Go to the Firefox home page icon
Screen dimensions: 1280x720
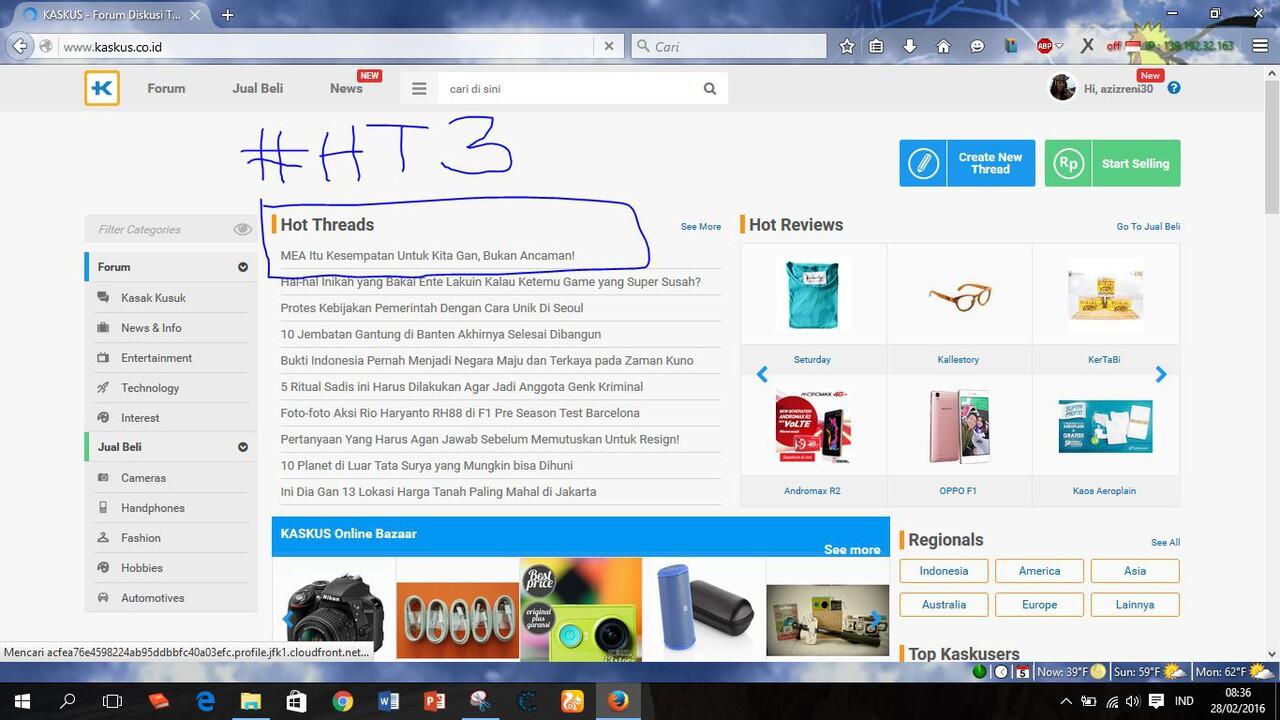point(943,46)
